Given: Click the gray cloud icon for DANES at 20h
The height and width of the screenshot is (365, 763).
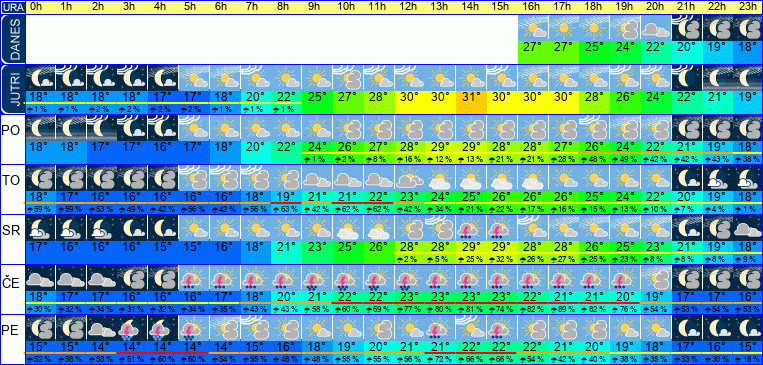Looking at the screenshot, I should (655, 28).
